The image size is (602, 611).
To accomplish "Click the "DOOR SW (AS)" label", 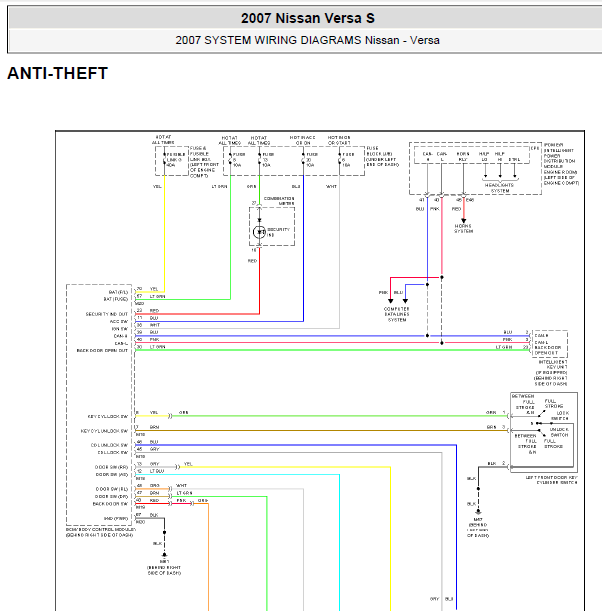I will (x=112, y=475).
